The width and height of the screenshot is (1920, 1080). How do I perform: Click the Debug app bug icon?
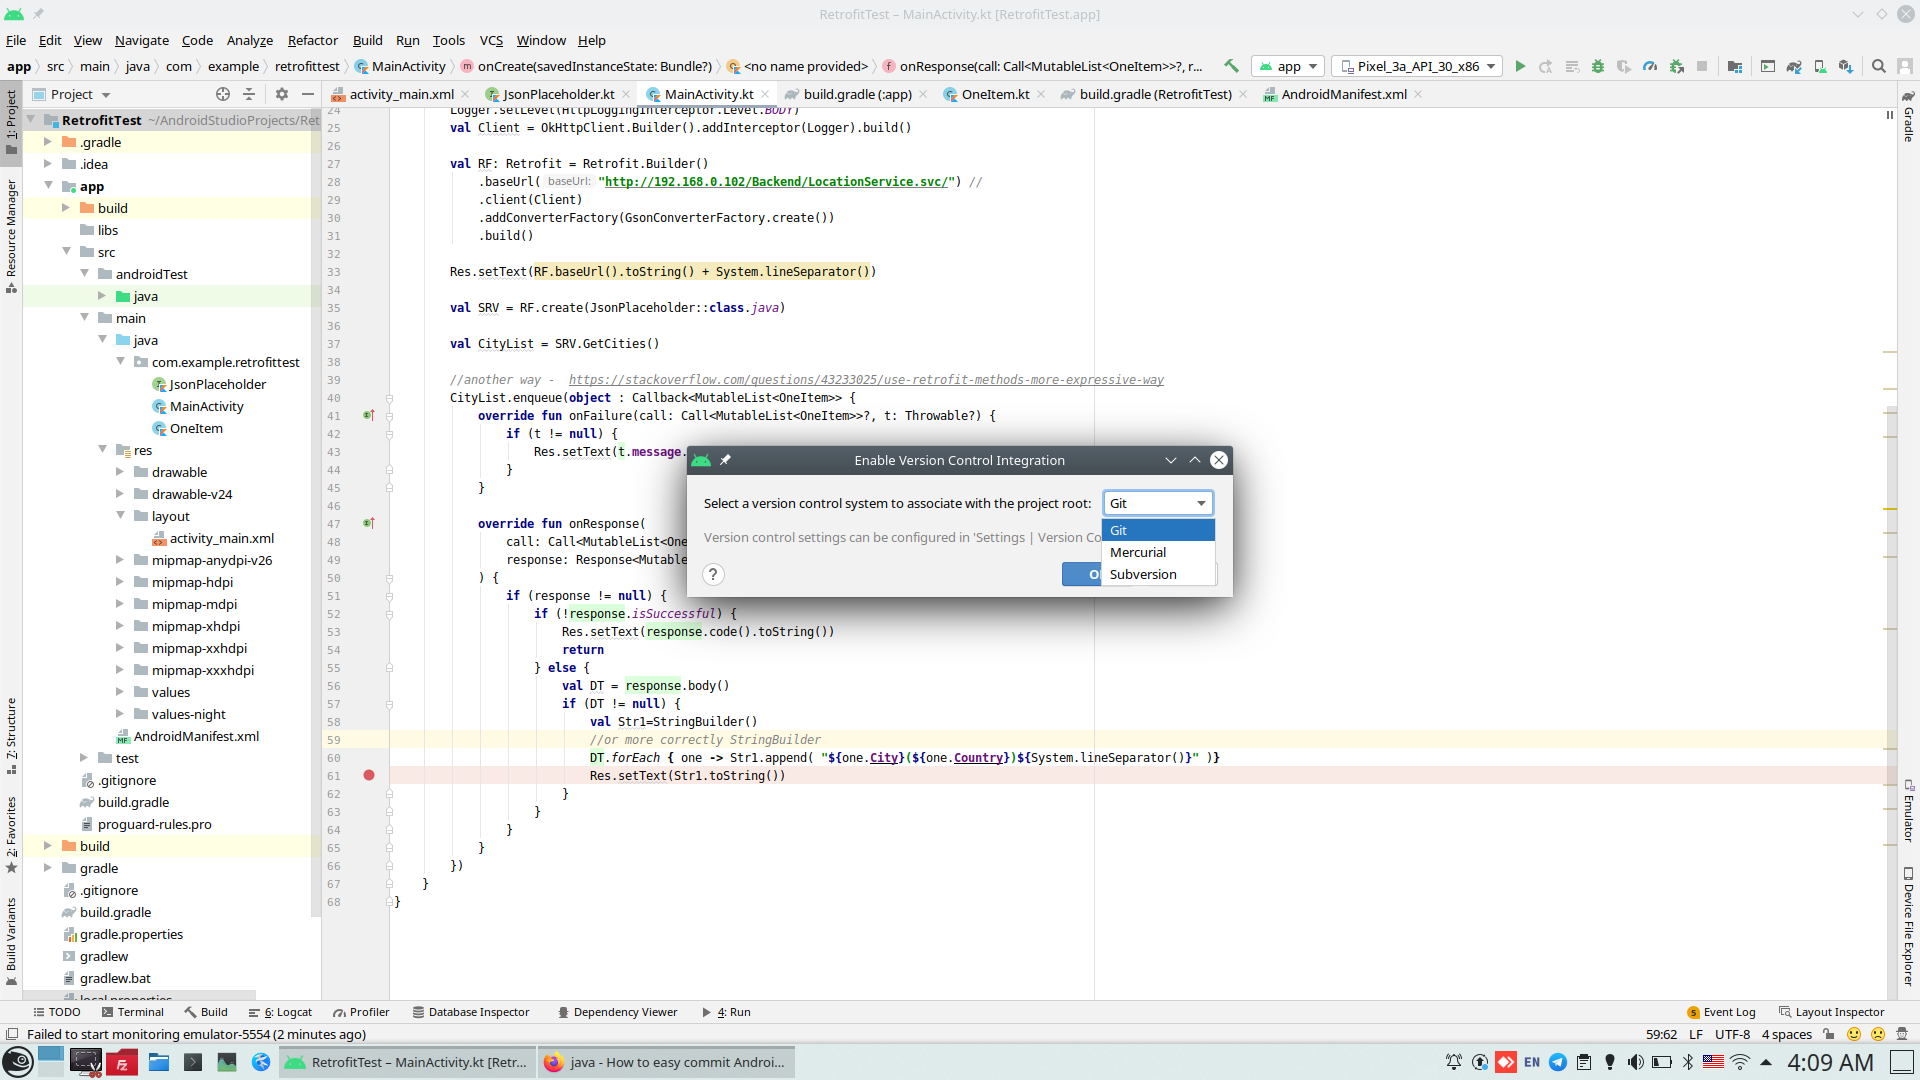(x=1598, y=66)
